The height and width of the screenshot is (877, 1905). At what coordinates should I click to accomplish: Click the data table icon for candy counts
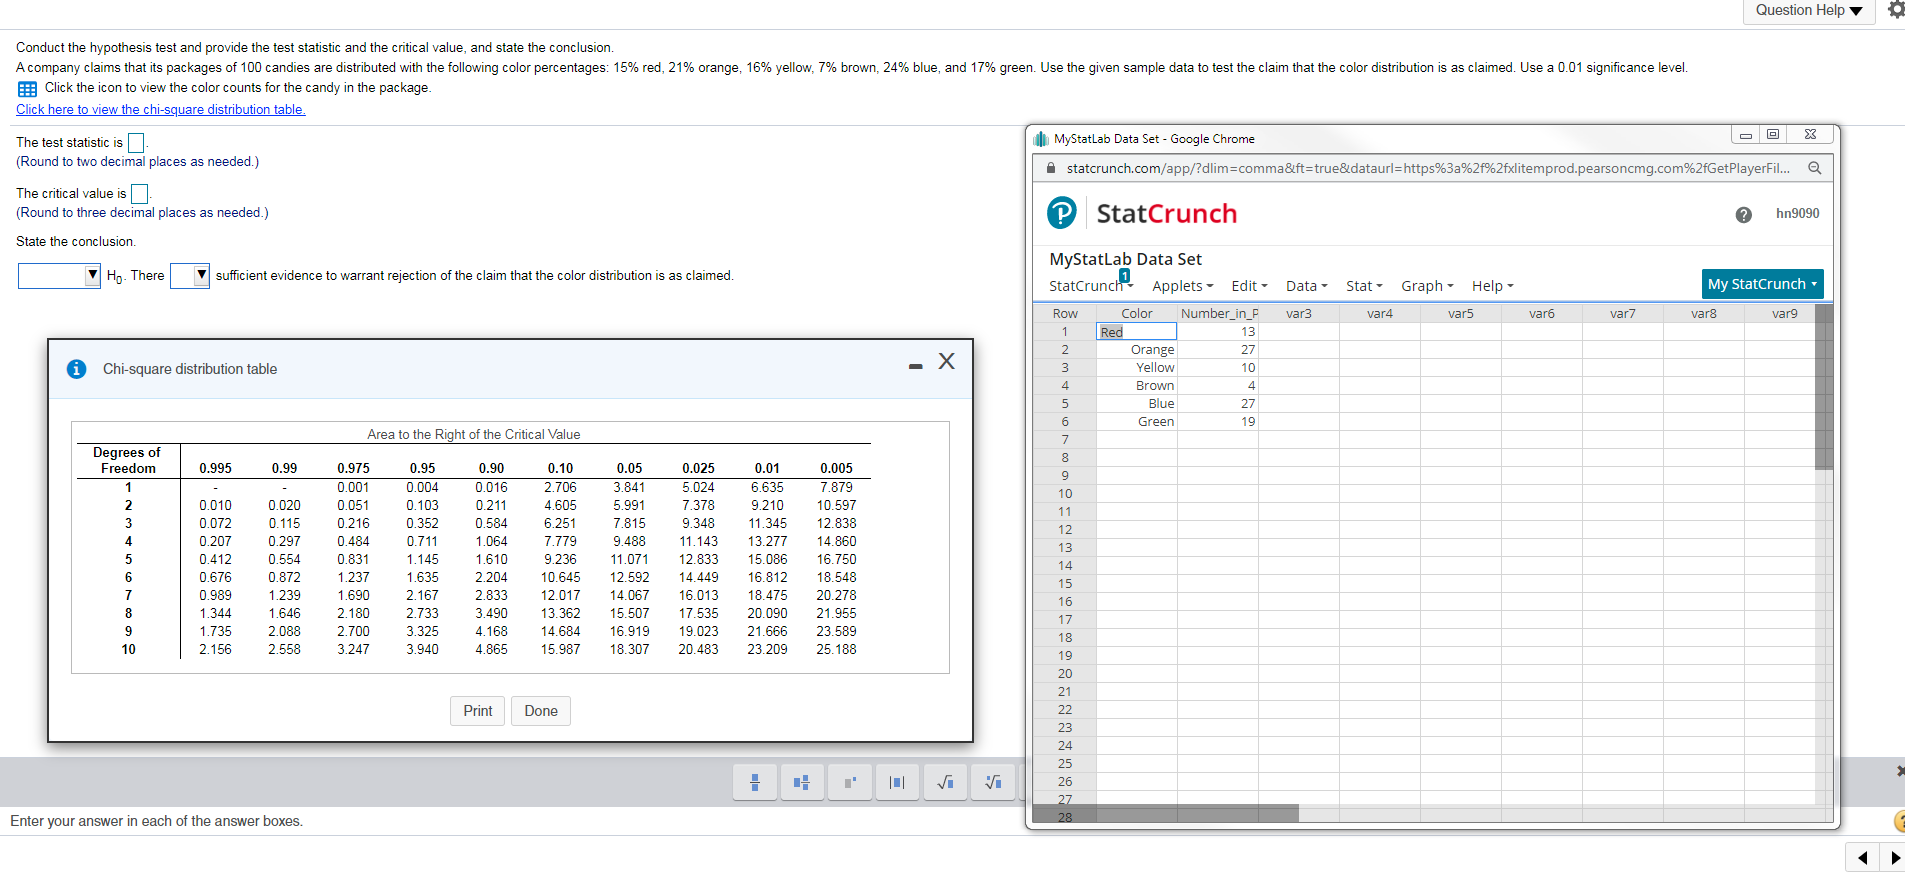[x=27, y=88]
